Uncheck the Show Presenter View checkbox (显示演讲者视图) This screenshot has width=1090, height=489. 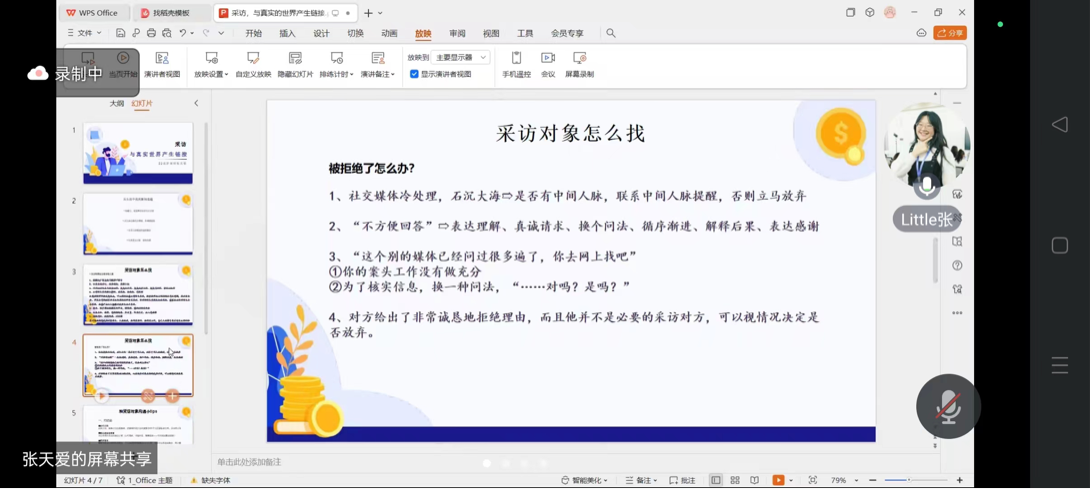[414, 74]
